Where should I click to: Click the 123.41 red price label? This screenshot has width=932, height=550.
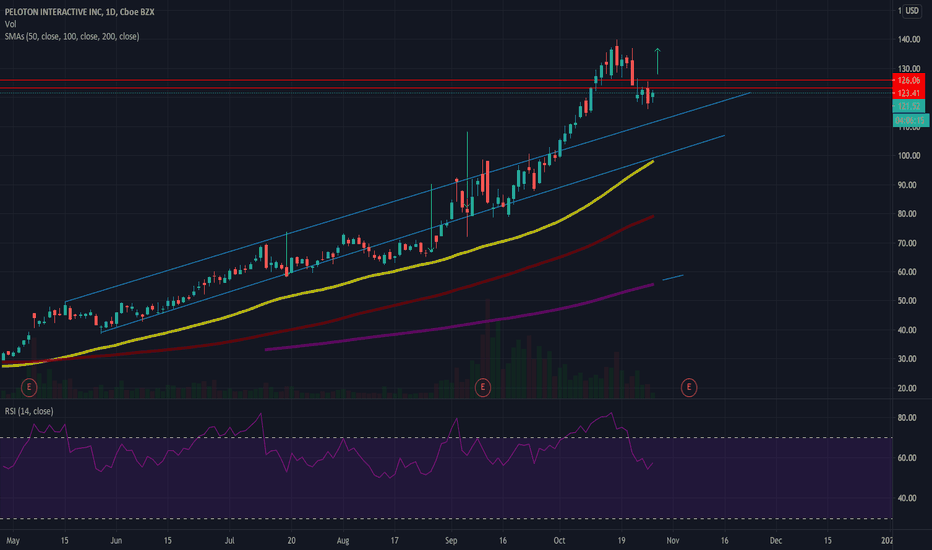(909, 93)
